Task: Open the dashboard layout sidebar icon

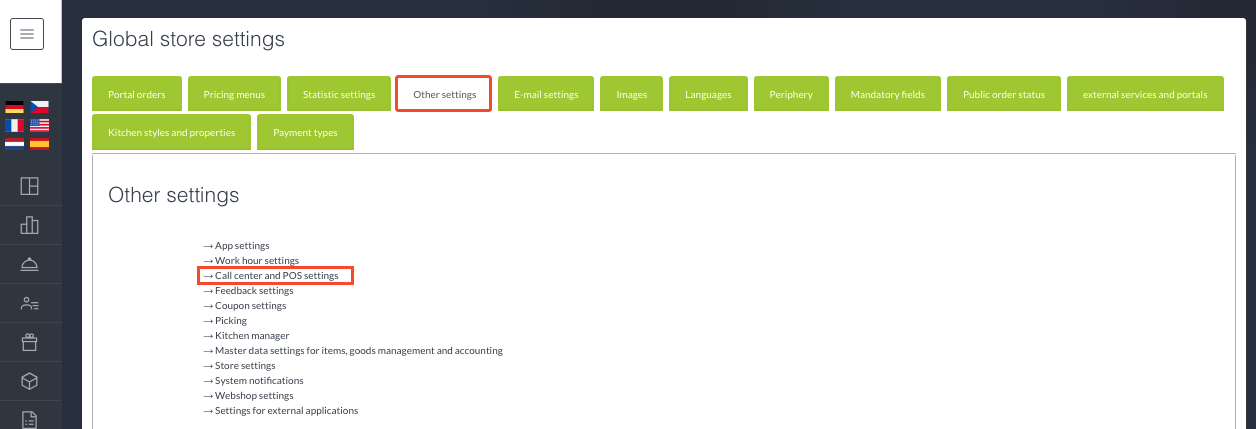Action: click(30, 186)
